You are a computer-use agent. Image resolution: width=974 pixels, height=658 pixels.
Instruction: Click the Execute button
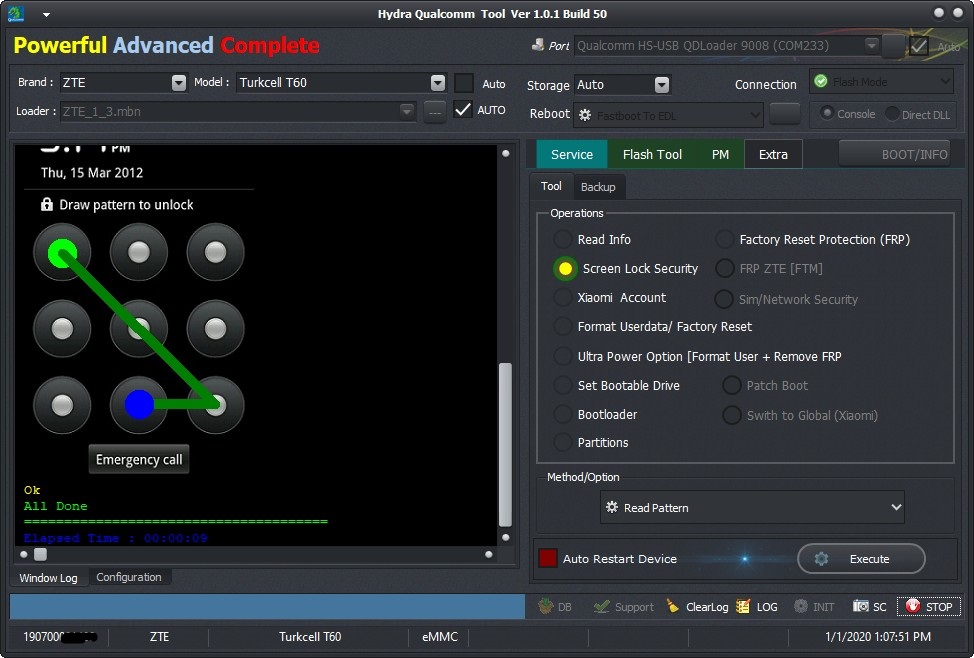[861, 559]
